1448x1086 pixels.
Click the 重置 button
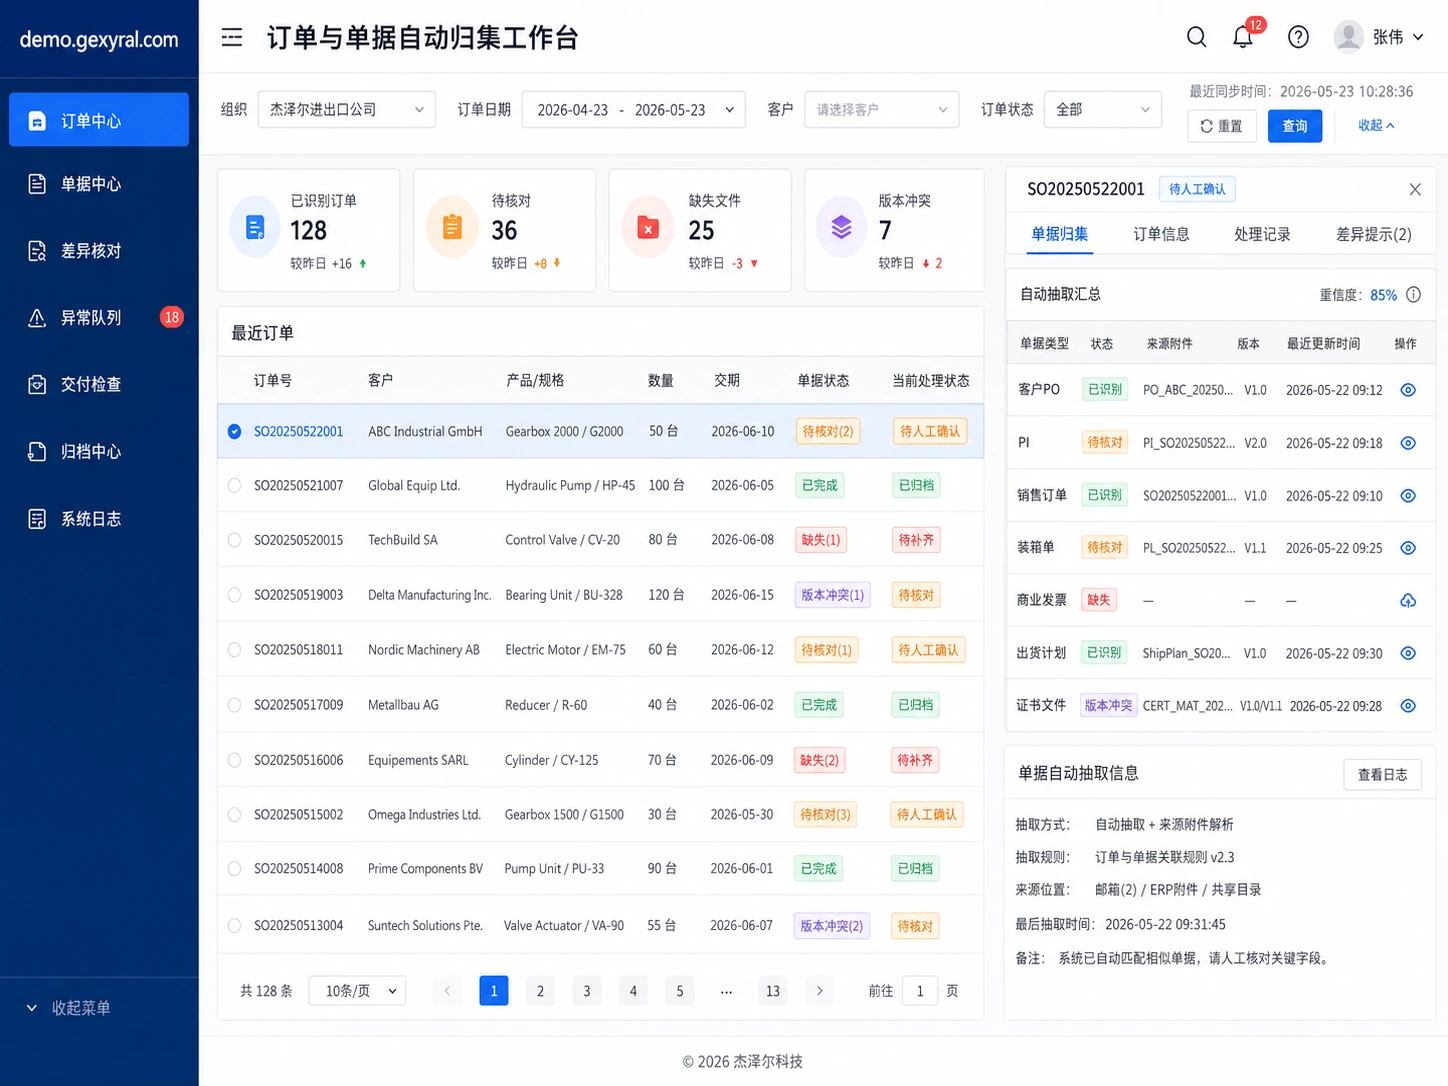point(1221,126)
